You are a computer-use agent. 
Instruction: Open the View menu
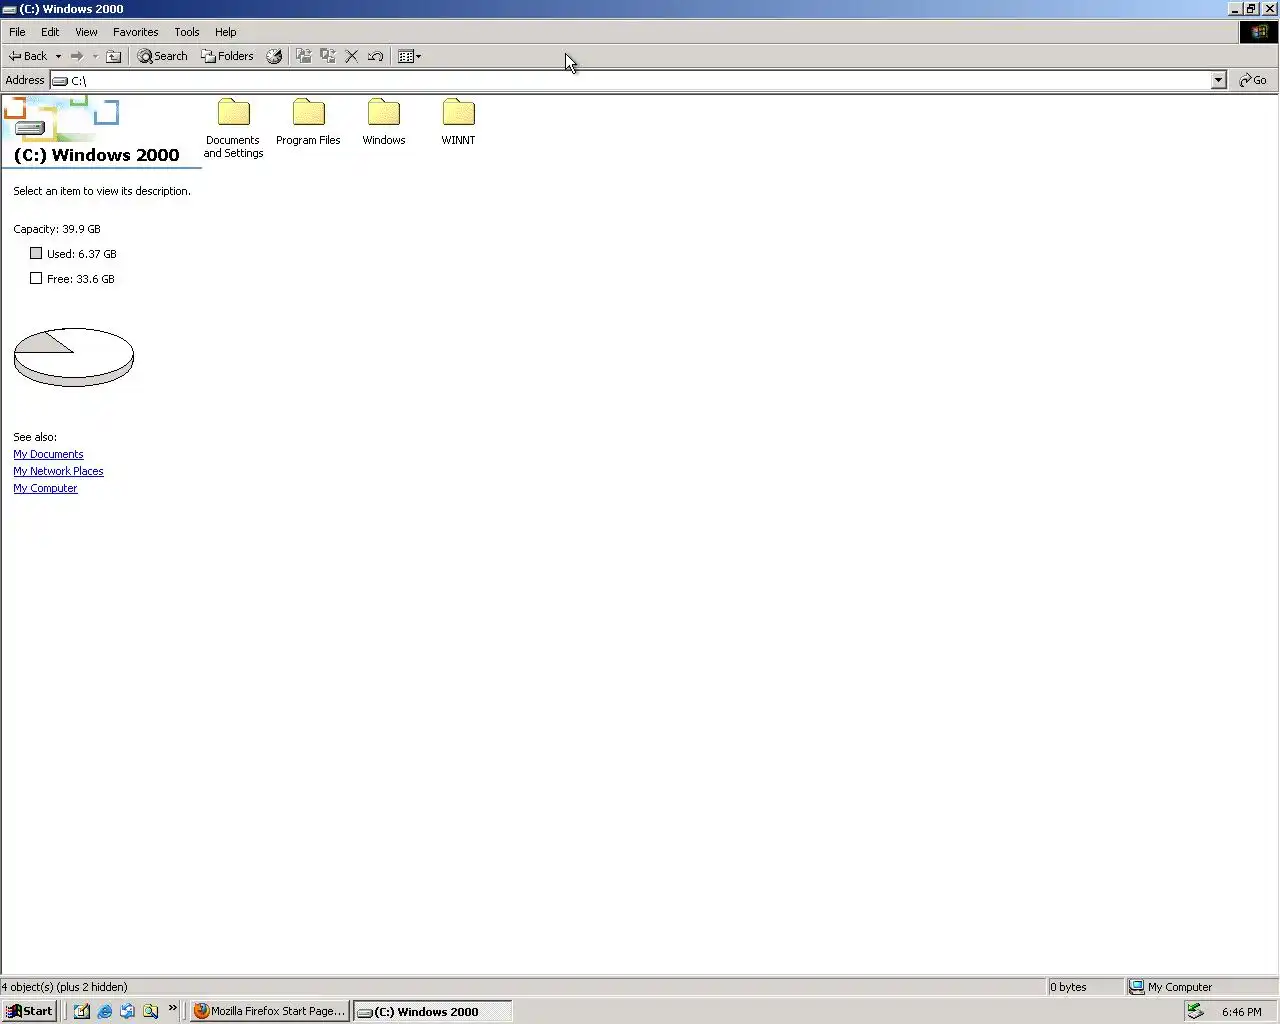86,32
